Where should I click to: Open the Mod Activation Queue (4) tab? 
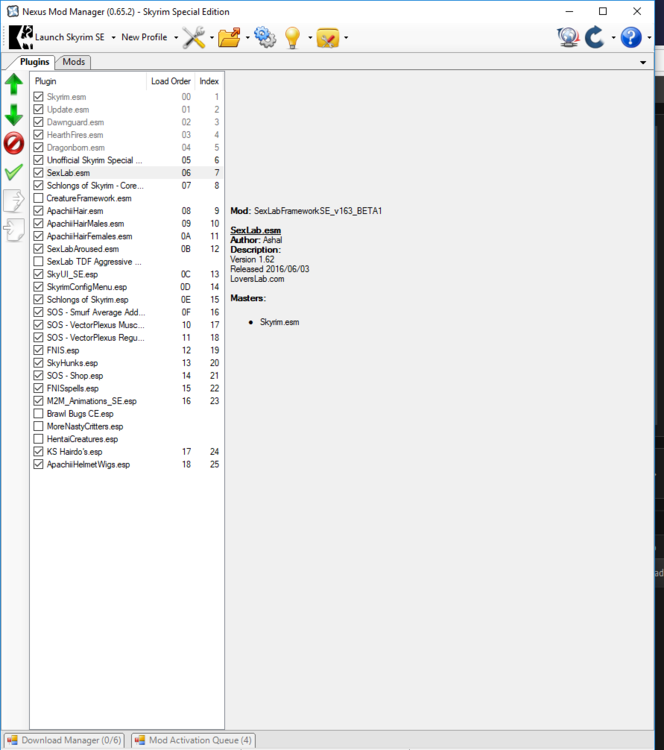[193, 740]
